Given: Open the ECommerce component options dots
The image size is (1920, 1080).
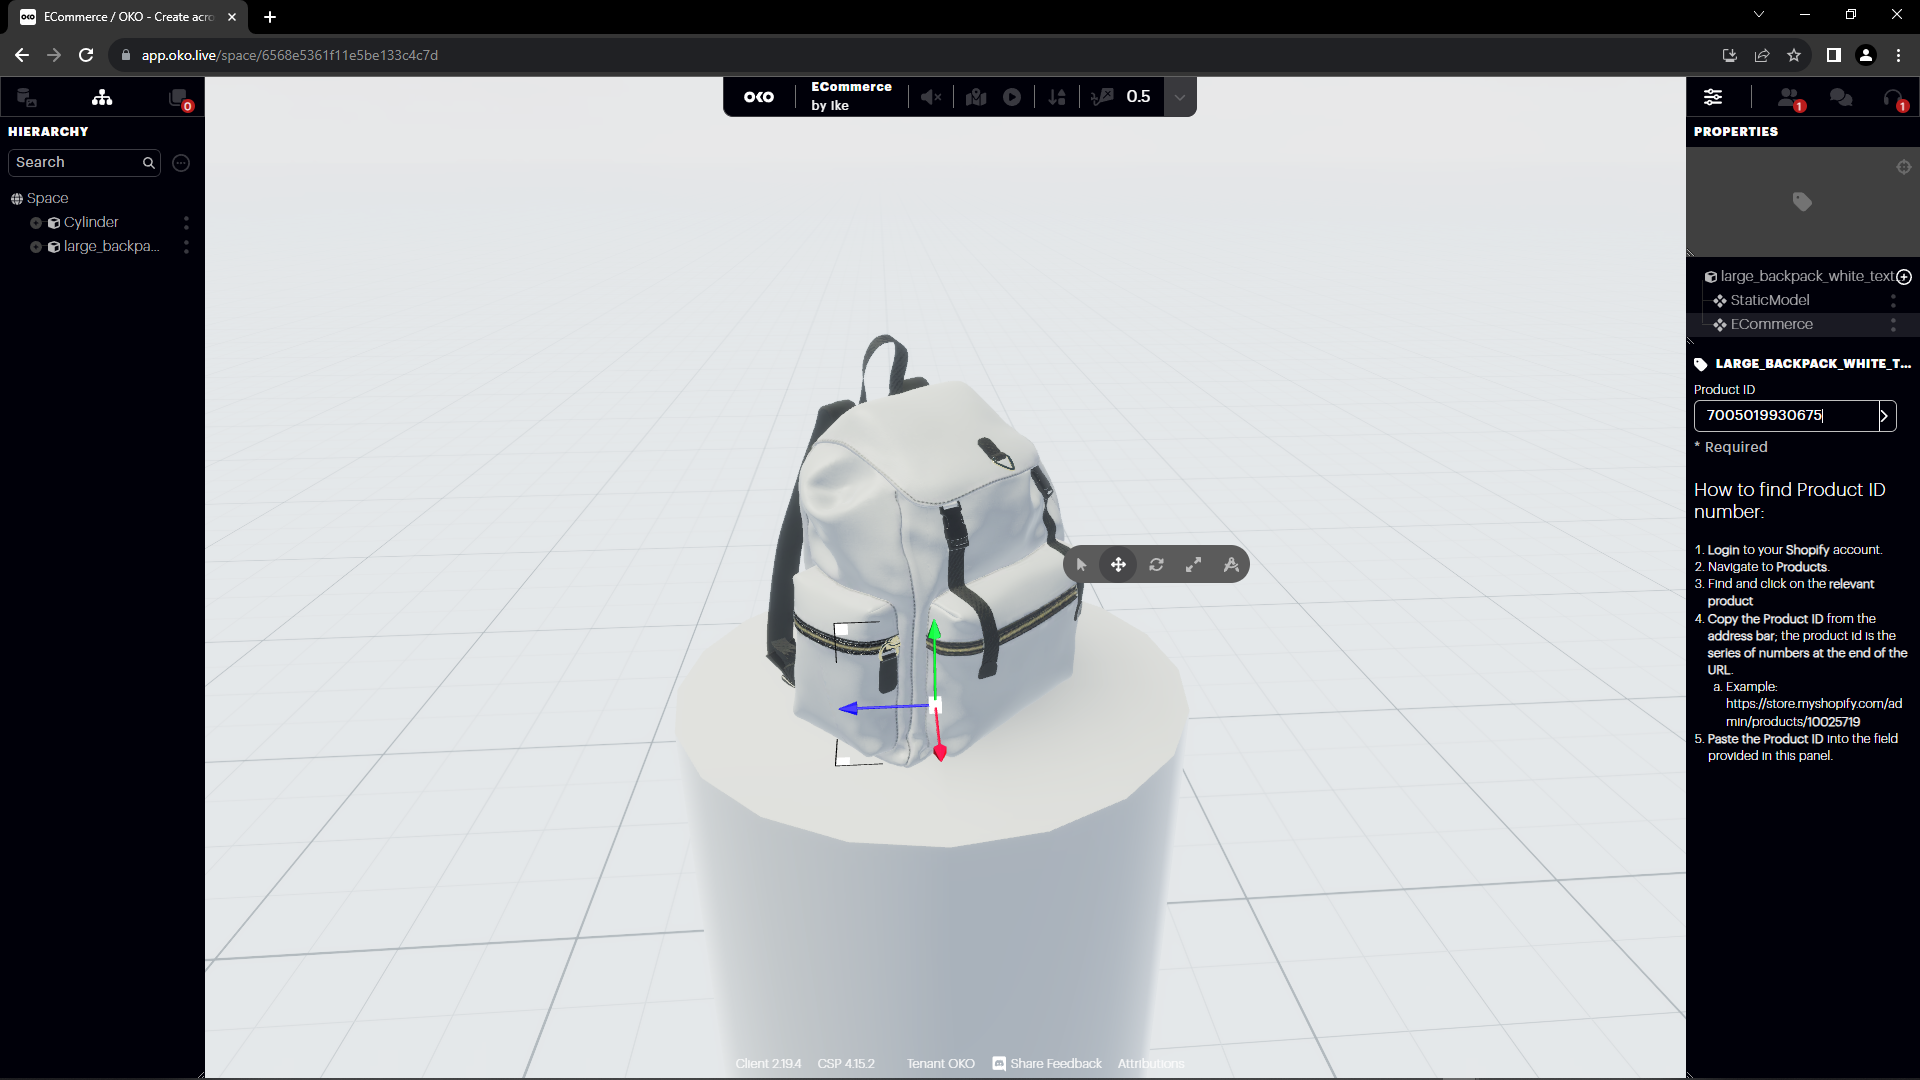Looking at the screenshot, I should [1893, 325].
